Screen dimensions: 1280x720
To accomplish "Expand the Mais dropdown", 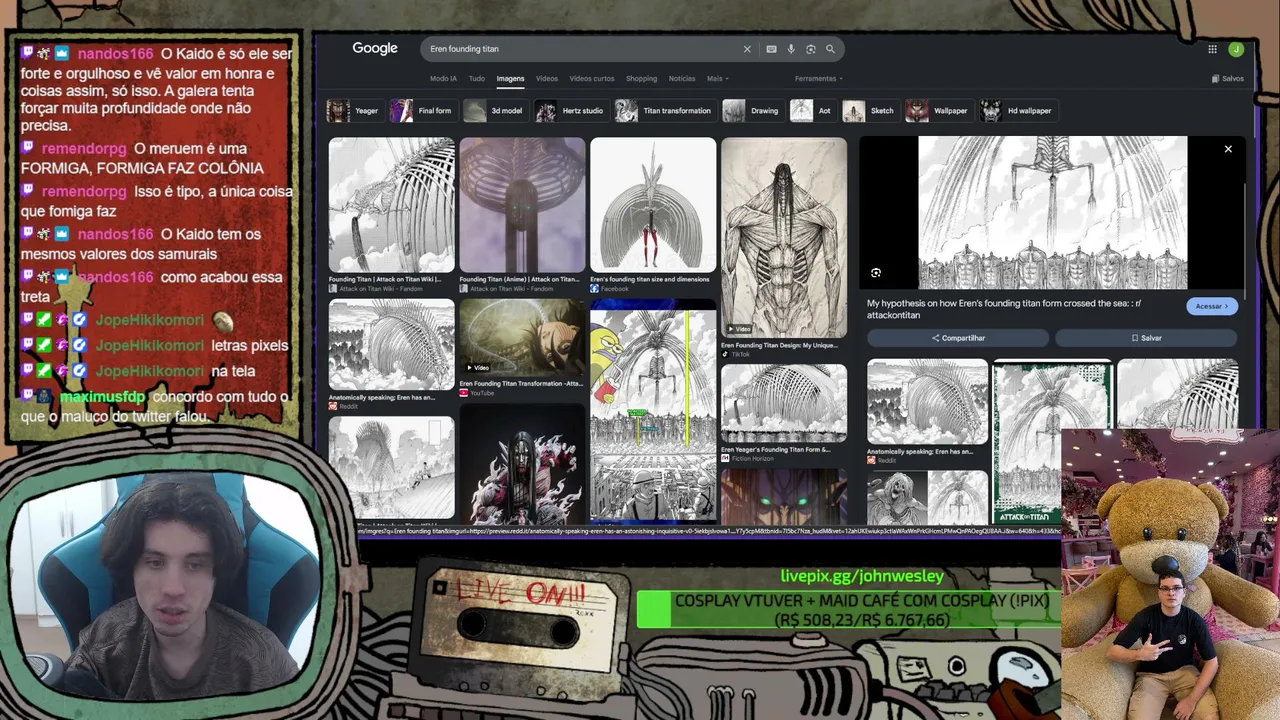I will [x=717, y=79].
